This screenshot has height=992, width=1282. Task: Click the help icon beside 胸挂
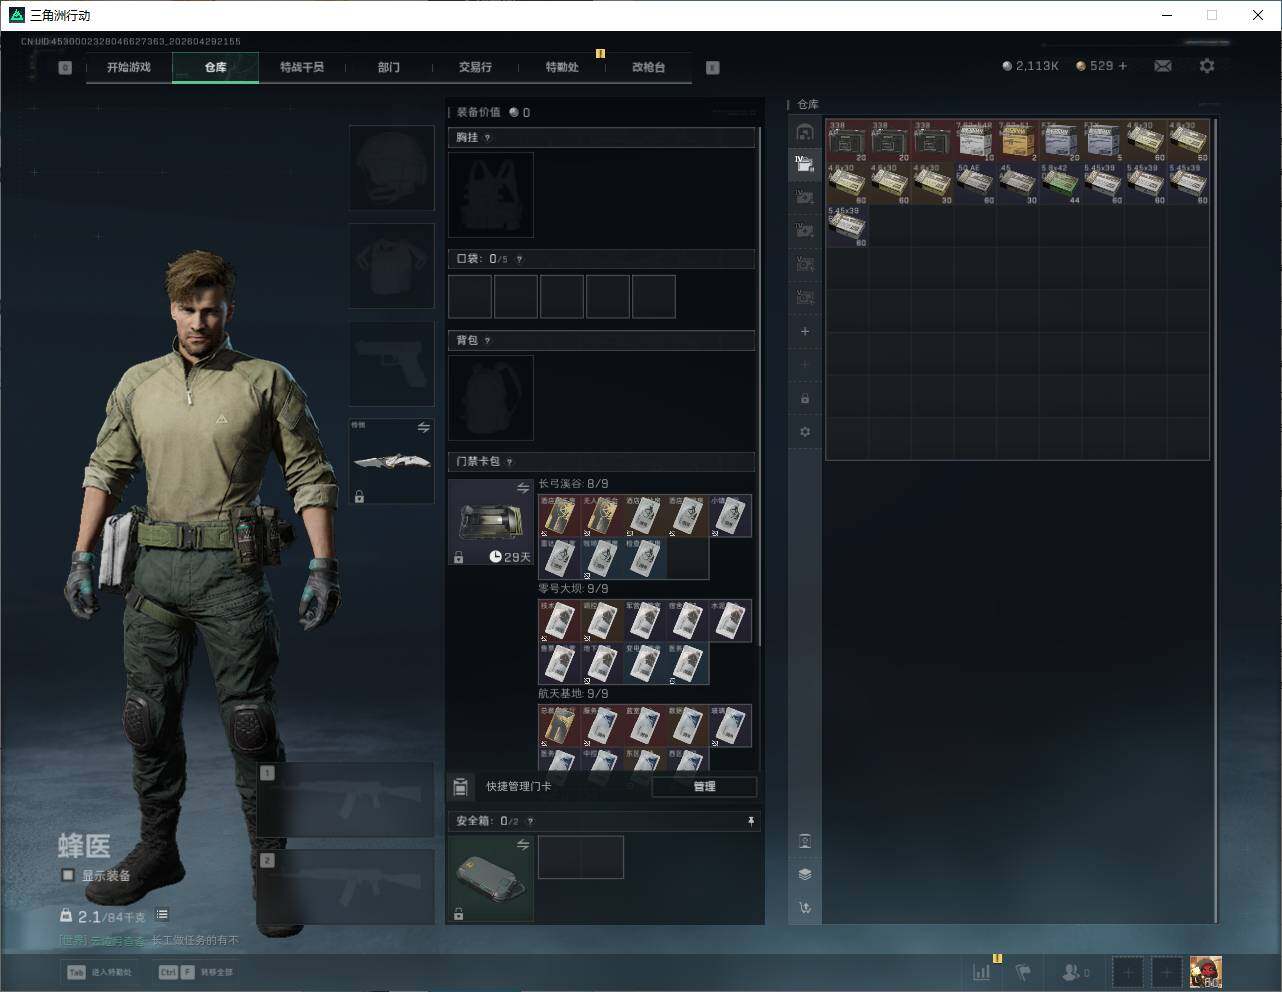click(x=488, y=138)
